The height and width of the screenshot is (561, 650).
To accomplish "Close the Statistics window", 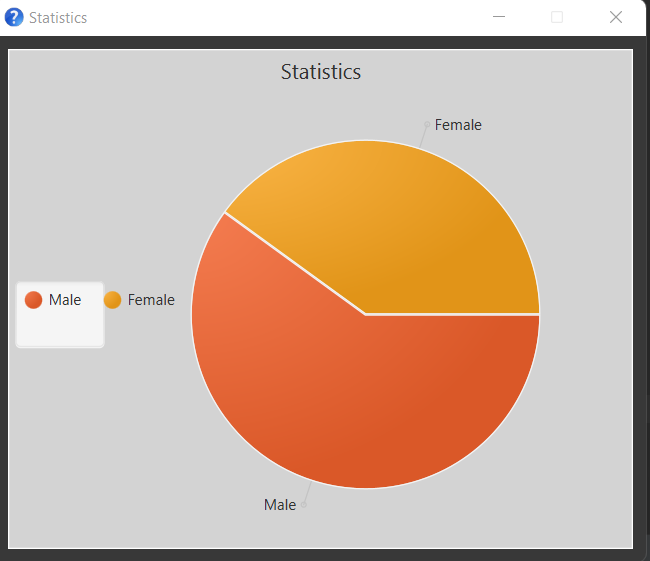I will [x=616, y=17].
